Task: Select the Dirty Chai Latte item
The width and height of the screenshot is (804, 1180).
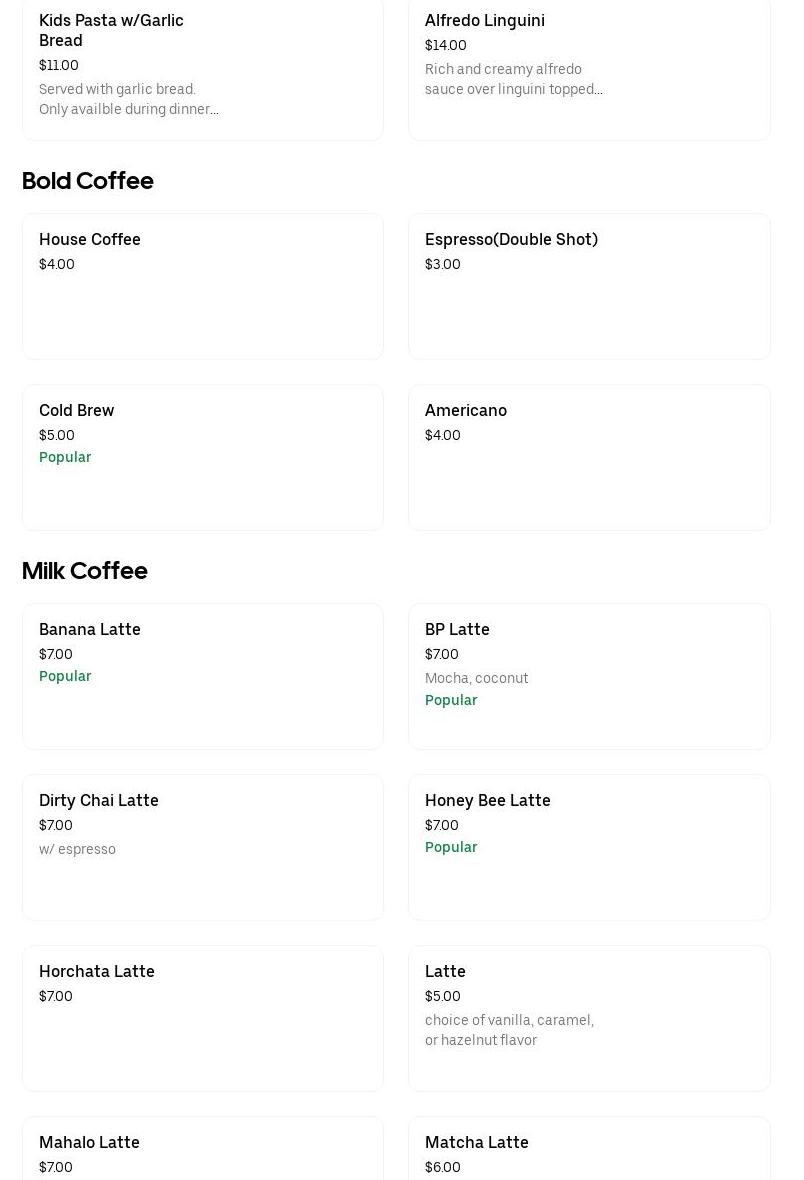Action: 202,847
